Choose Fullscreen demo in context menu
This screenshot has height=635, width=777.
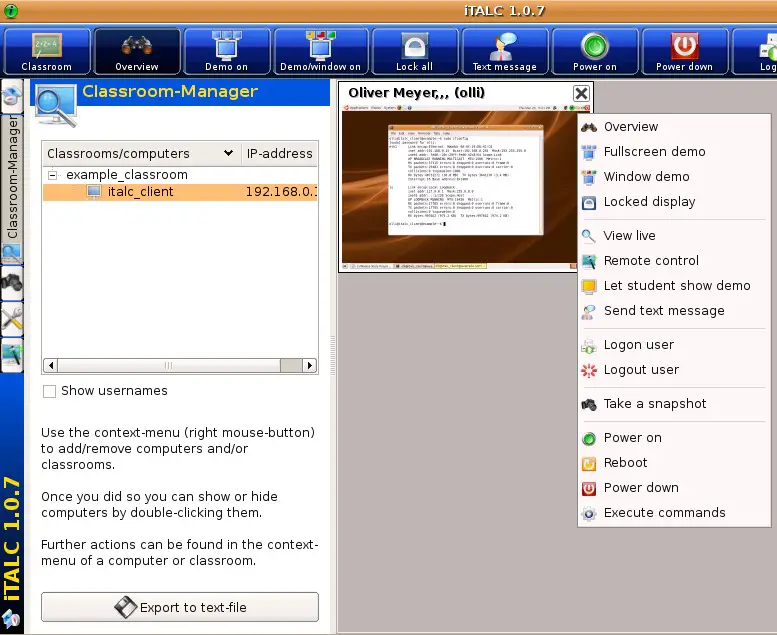(674, 152)
